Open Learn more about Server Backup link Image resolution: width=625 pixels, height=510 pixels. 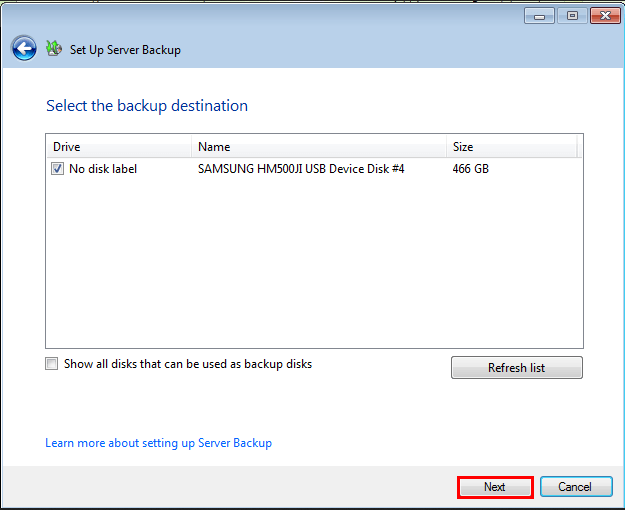click(158, 443)
